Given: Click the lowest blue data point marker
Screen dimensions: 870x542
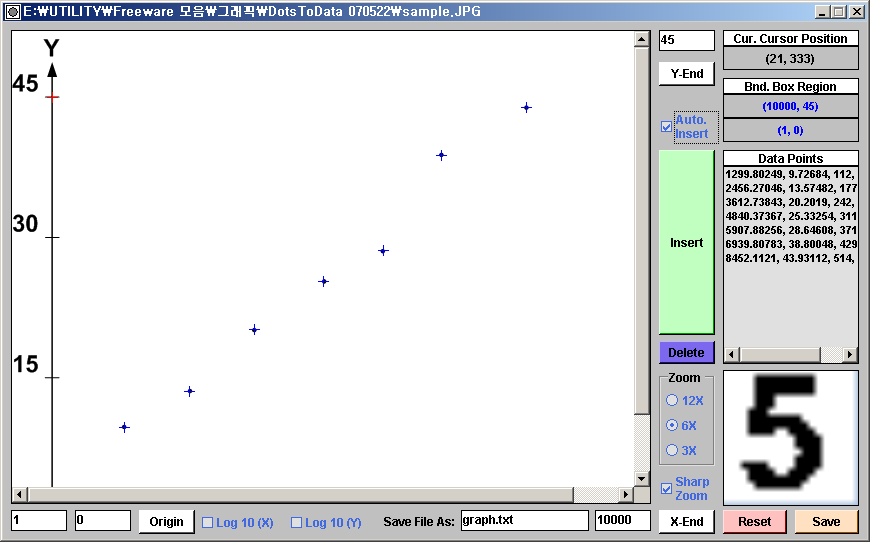Looking at the screenshot, I should point(124,427).
